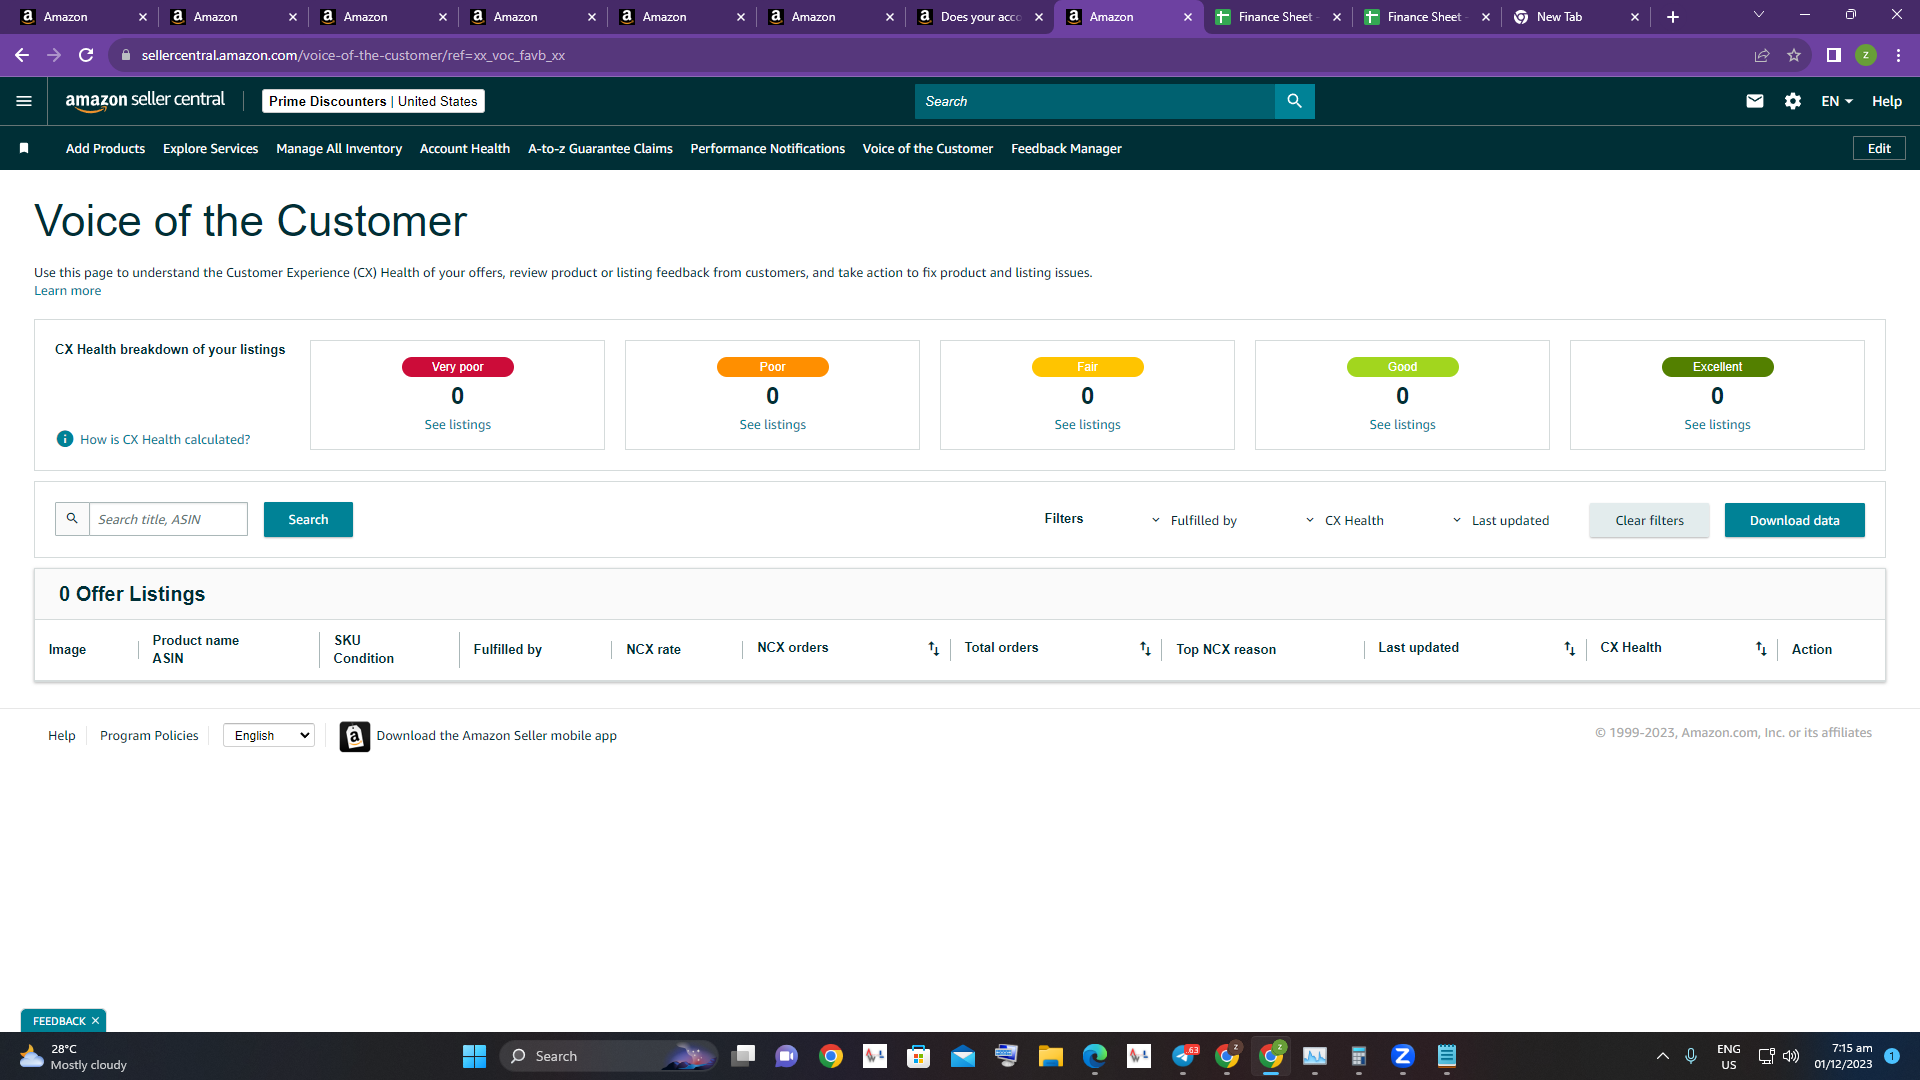Click the magnifier button in the top search bar
The height and width of the screenshot is (1080, 1920).
[1294, 101]
